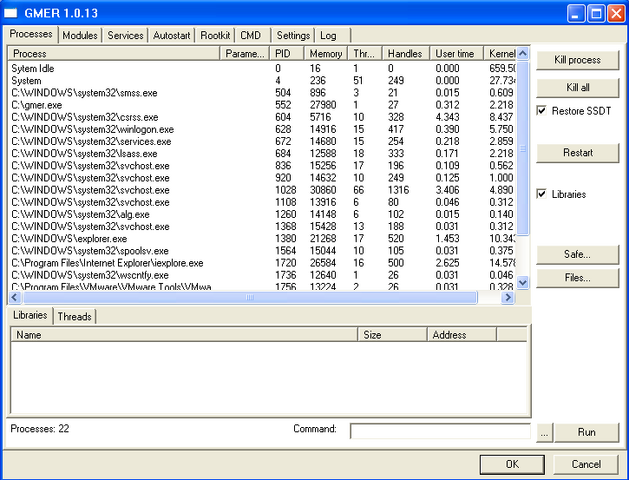The width and height of the screenshot is (629, 480).
Task: Click the horizontal scrollbar thumb of process list
Action: coord(250,297)
